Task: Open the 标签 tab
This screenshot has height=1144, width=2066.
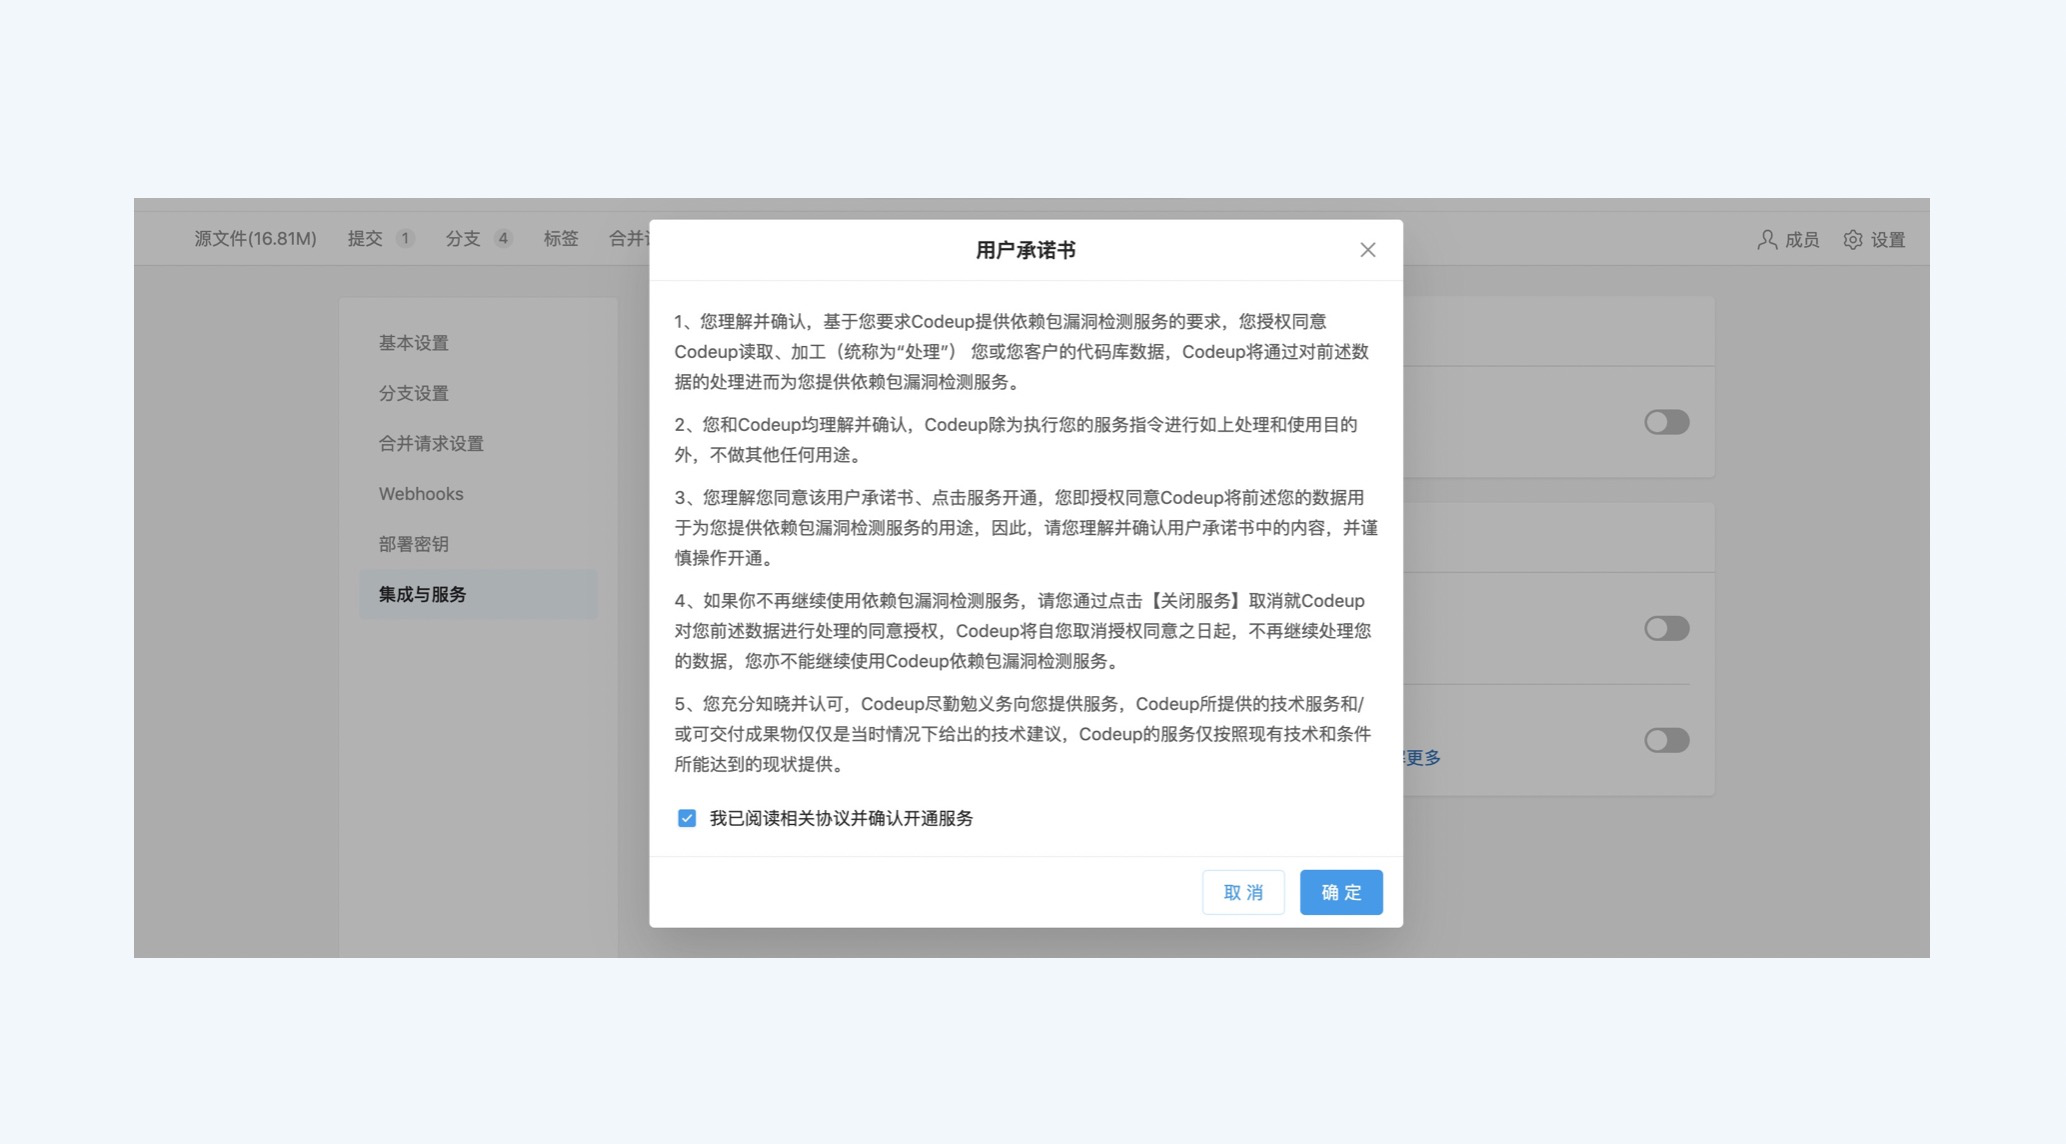Action: pos(561,239)
